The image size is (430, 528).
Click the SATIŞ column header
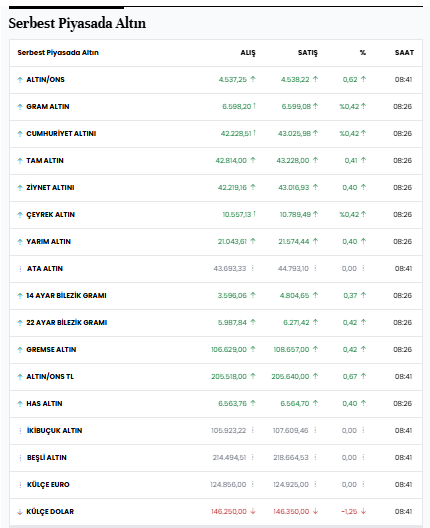(x=307, y=53)
